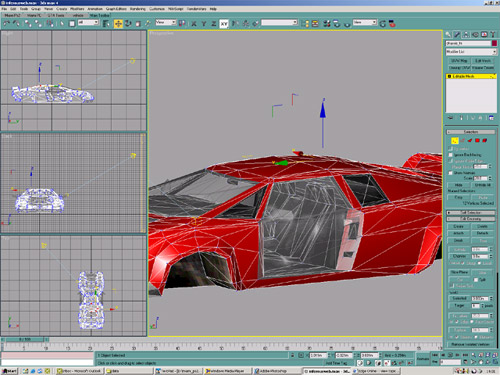Click the time slider handle
500x375 pixels.
(25, 339)
